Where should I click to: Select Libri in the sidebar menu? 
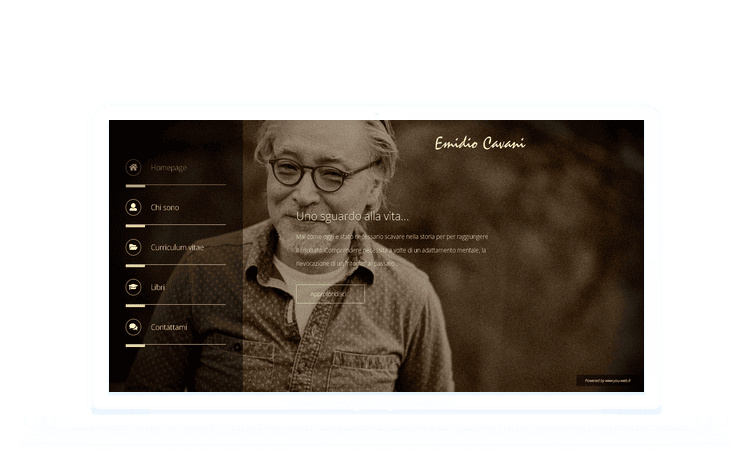[x=158, y=287]
